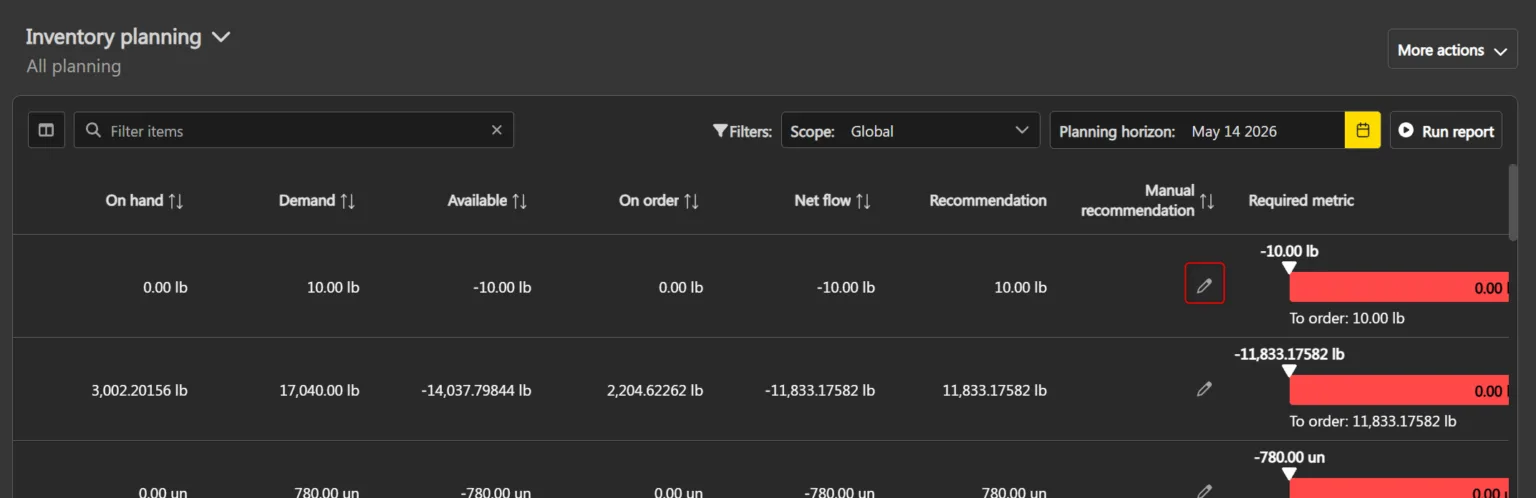Sort by Available column

[x=520, y=200]
